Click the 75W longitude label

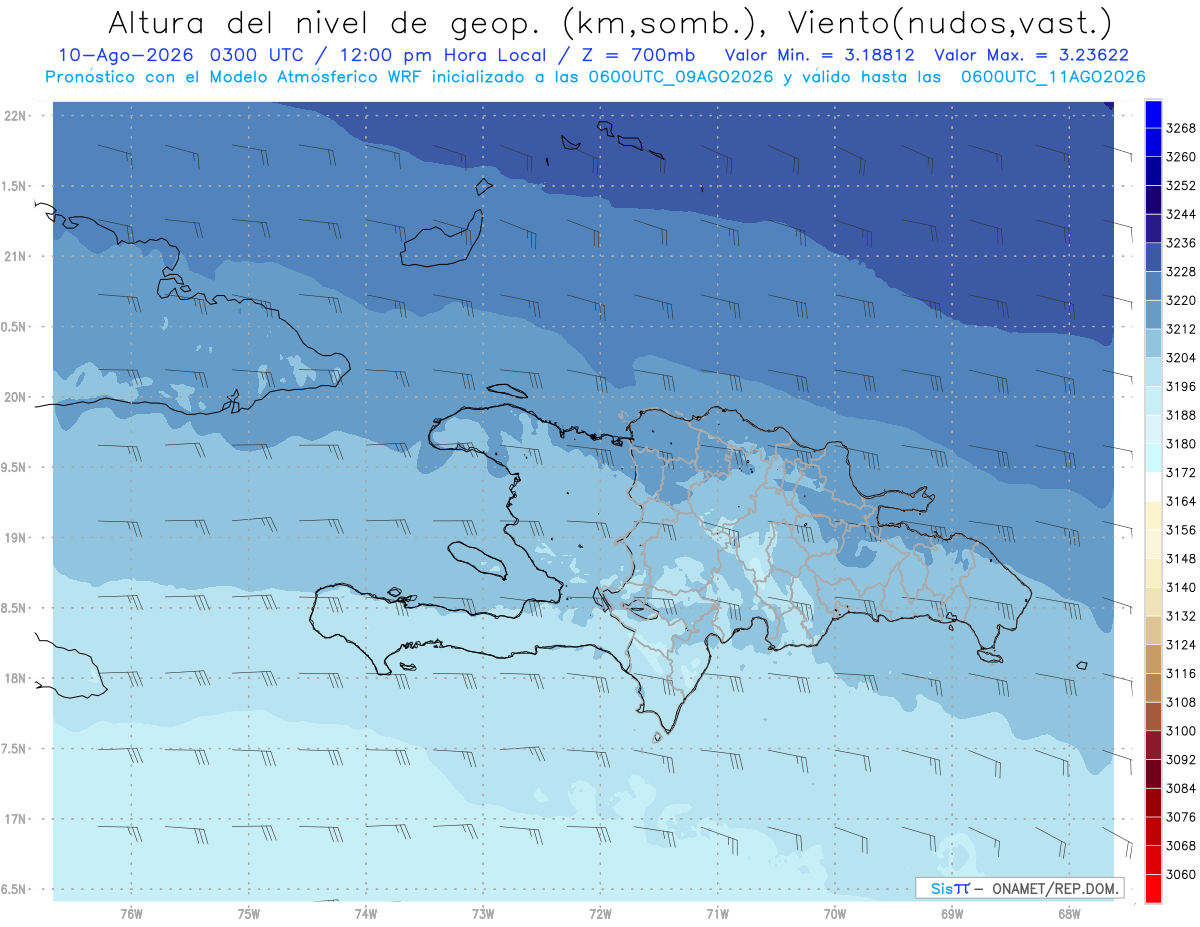[249, 913]
